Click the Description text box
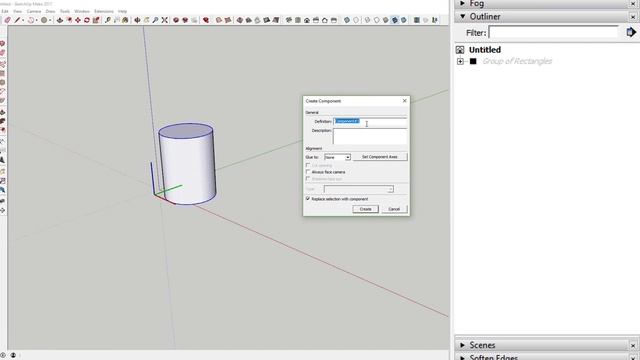 [x=370, y=136]
